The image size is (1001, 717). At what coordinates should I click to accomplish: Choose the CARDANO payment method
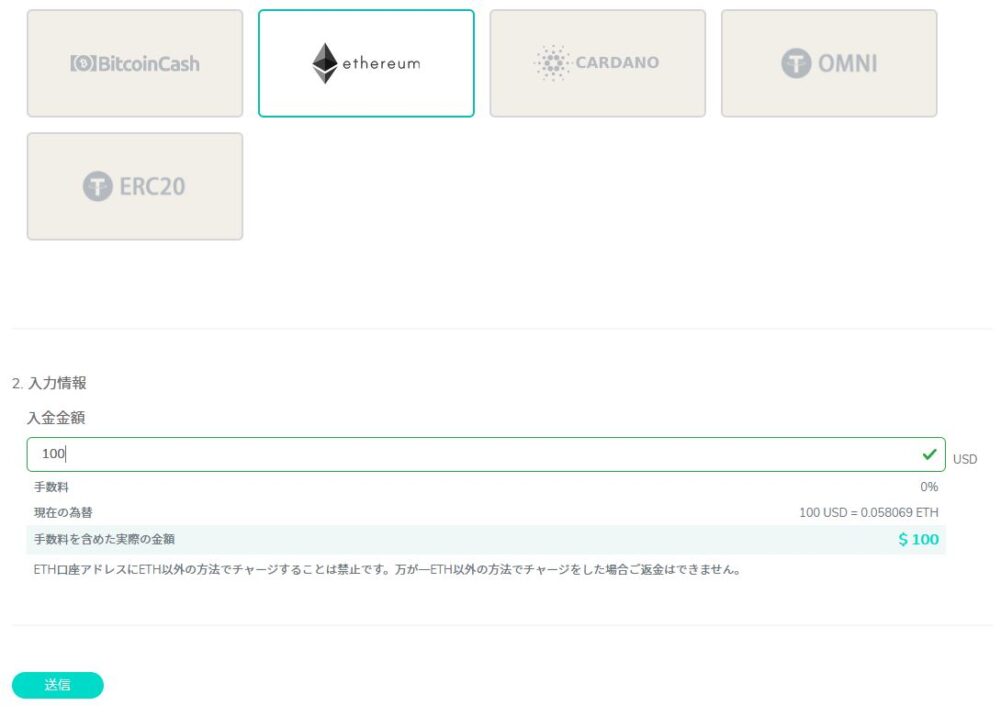(x=598, y=63)
